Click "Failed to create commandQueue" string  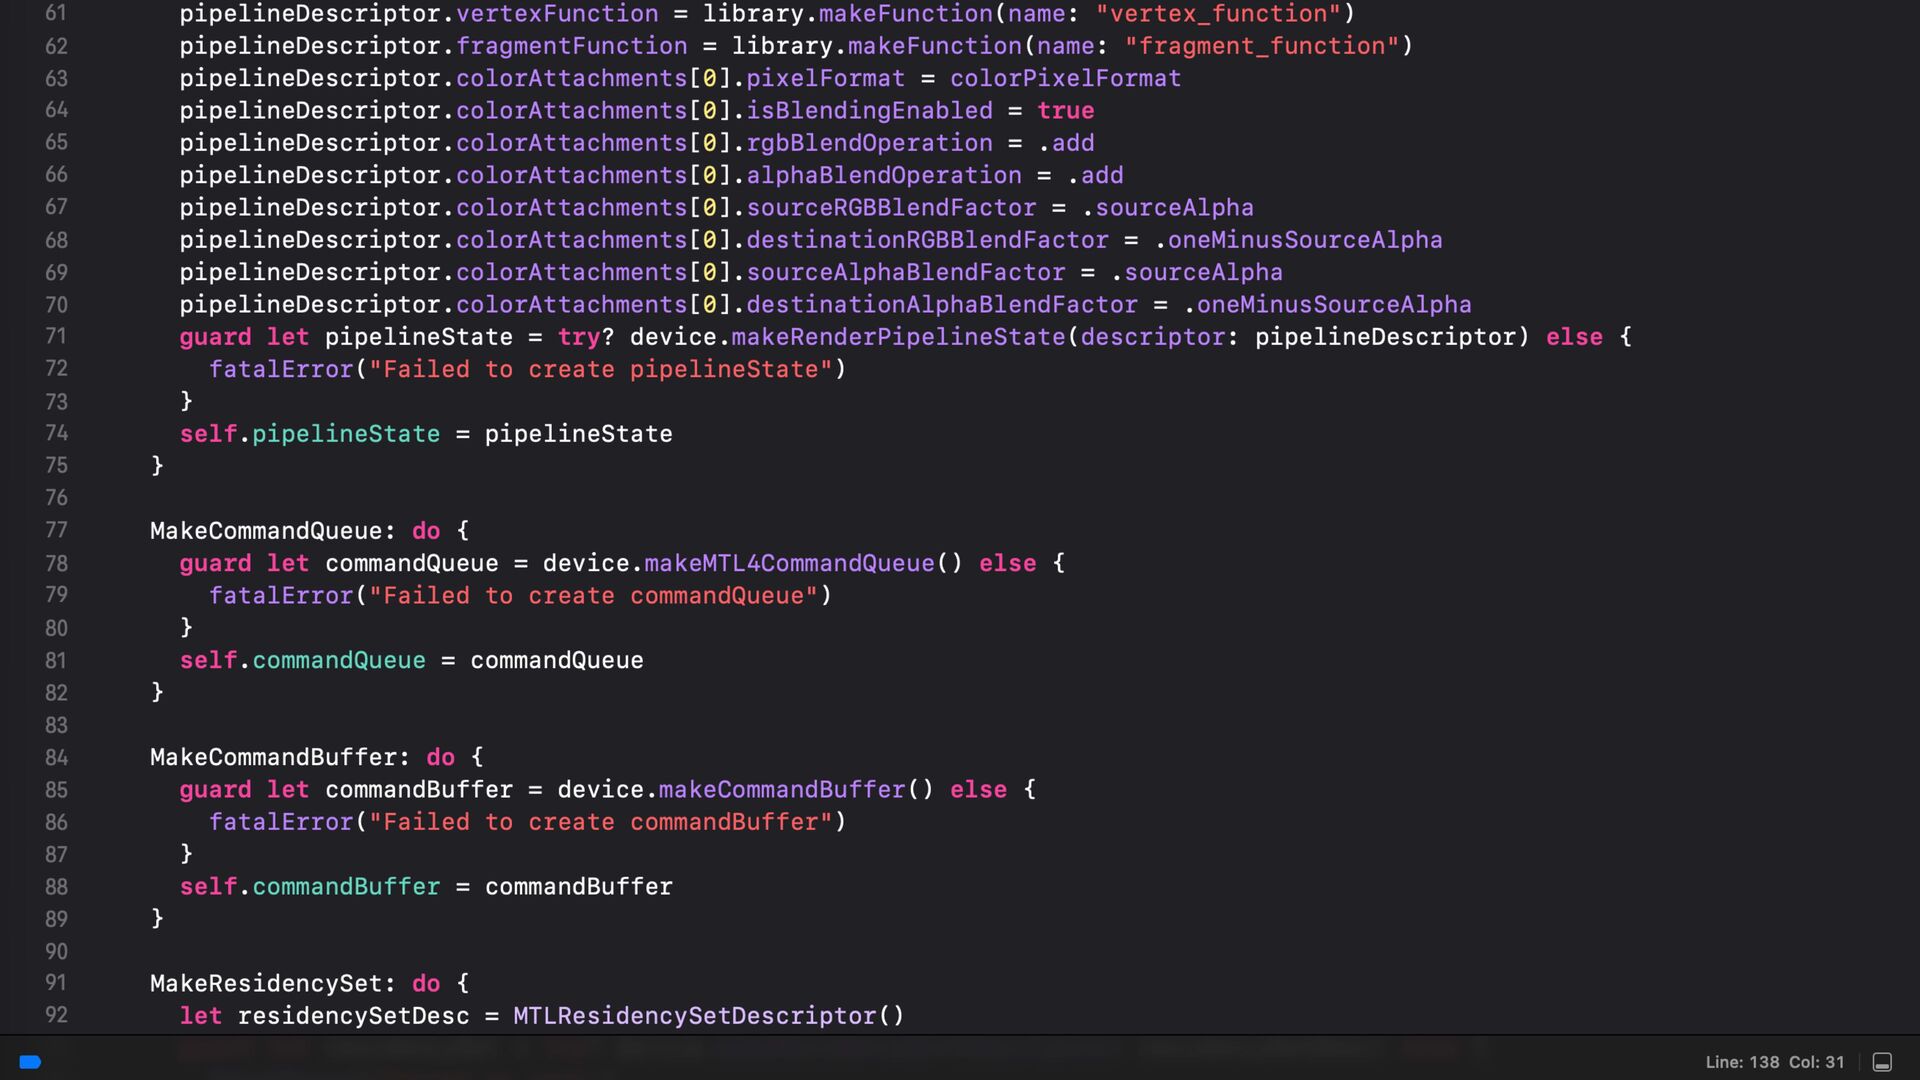594,596
